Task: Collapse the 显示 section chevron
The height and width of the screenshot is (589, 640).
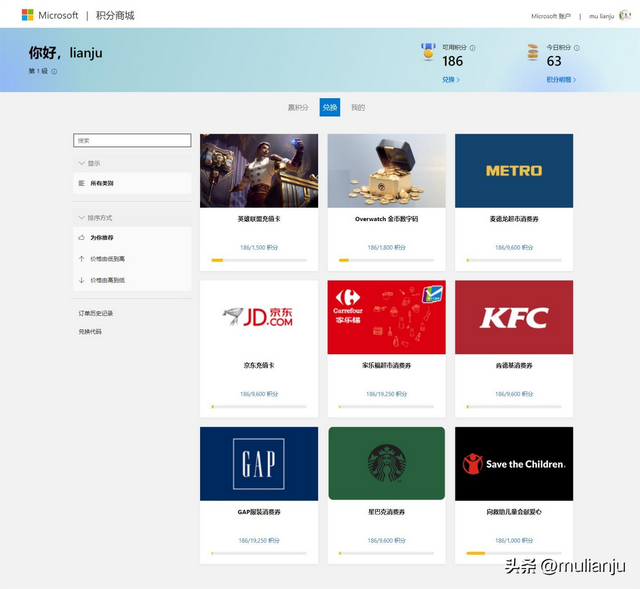Action: (x=81, y=163)
